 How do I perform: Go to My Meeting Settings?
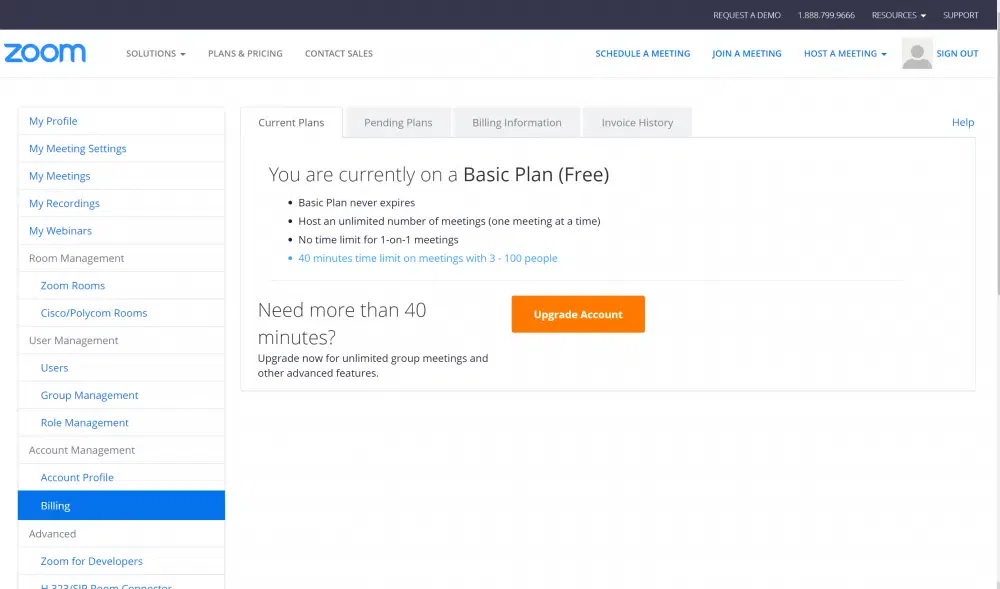point(77,149)
